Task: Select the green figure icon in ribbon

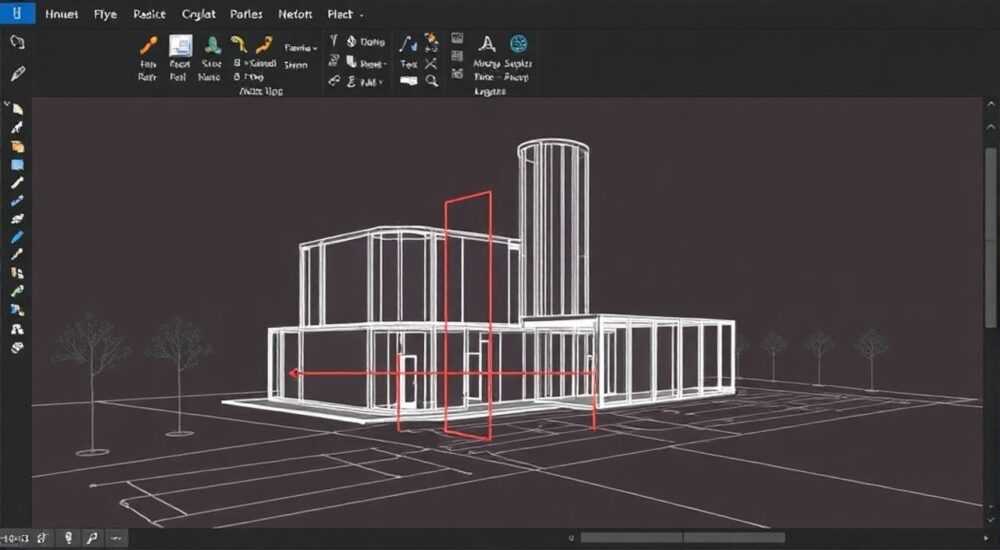Action: pos(212,45)
